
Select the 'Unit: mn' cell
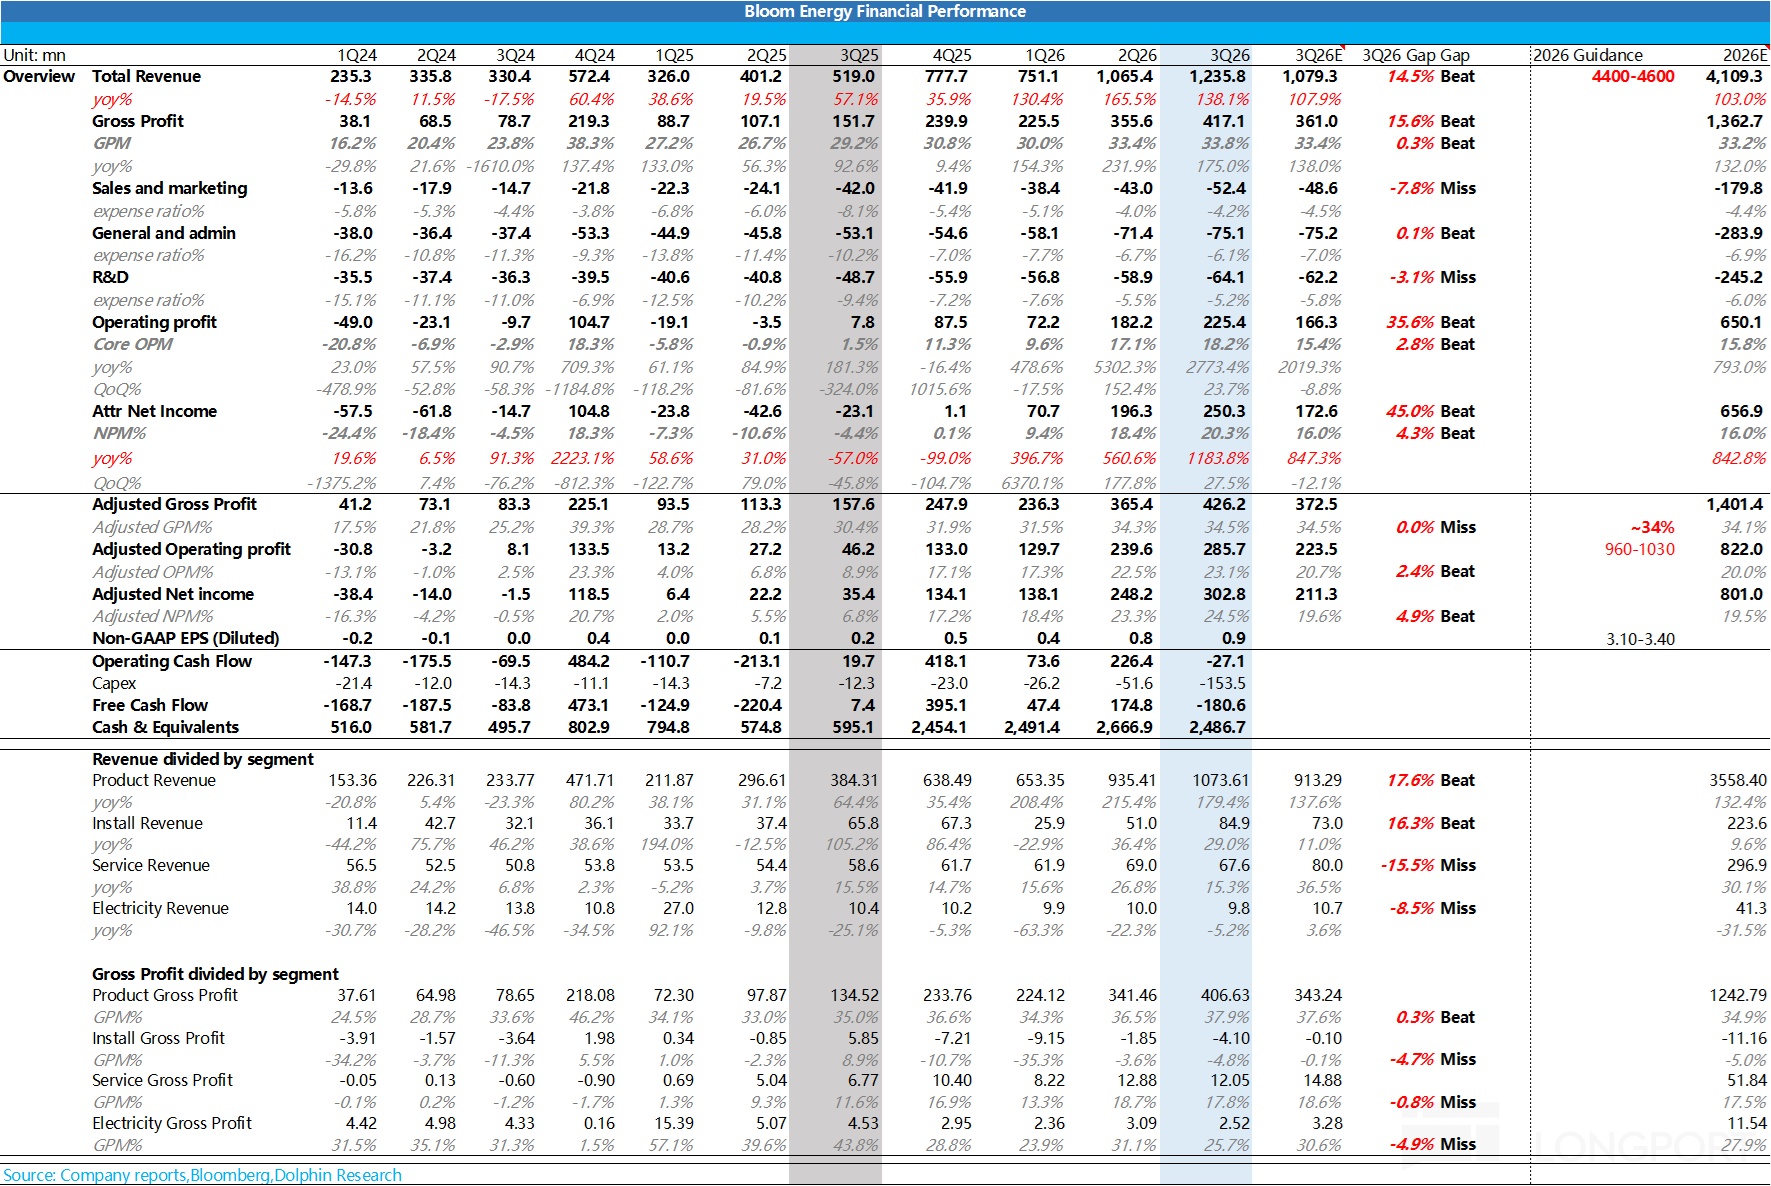34,55
